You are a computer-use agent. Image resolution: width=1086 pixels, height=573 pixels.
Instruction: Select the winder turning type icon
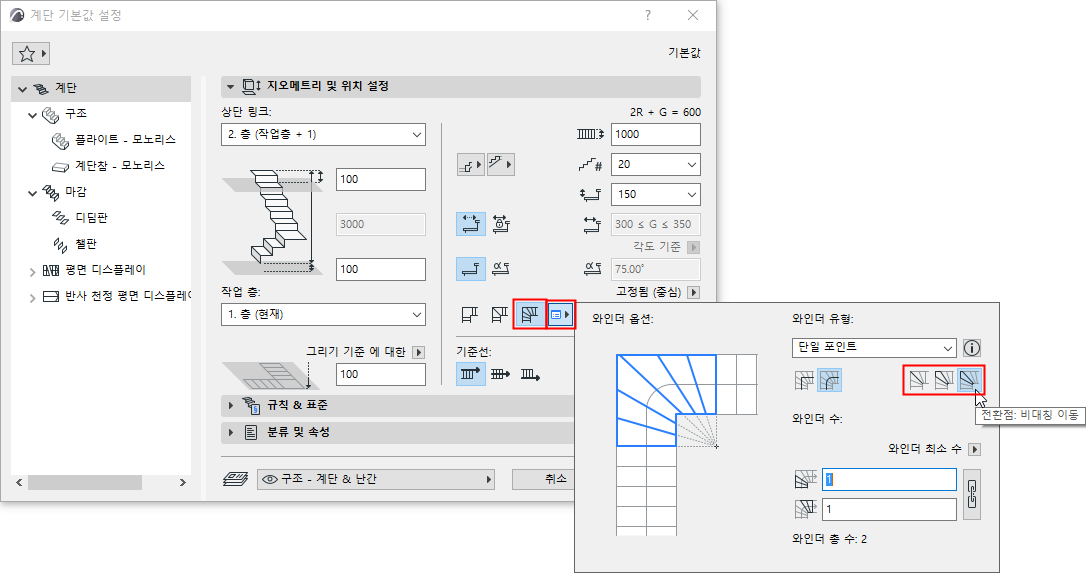(530, 315)
